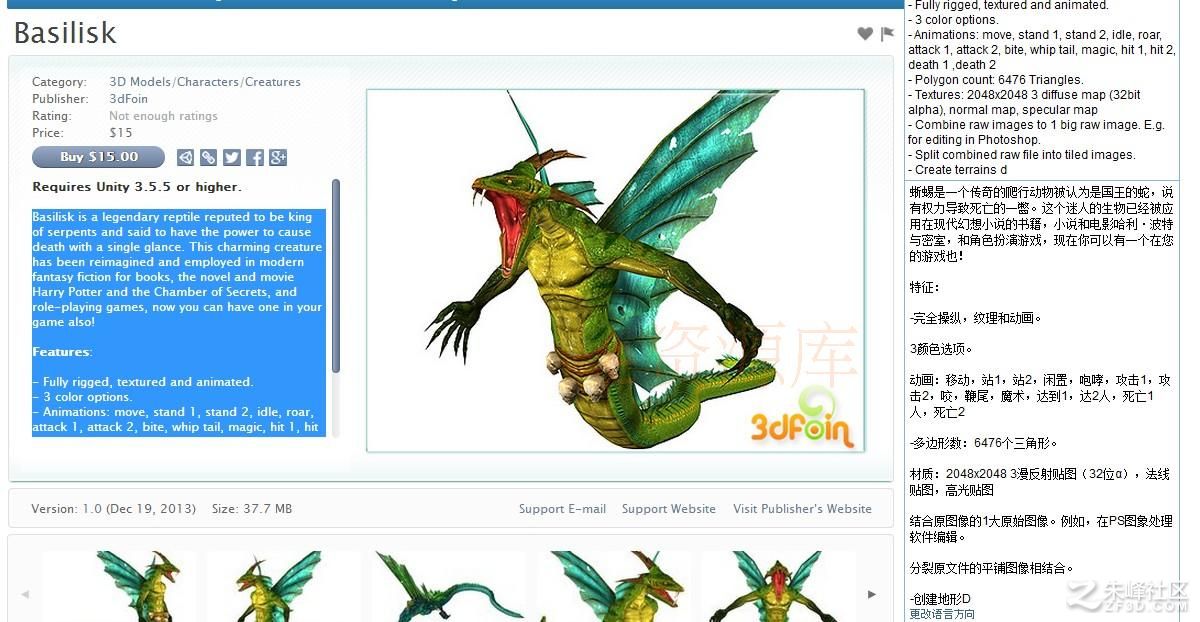Viewport: 1200px width, 622px height.
Task: Select the fourth Basilisk thumbnail
Action: (614, 586)
